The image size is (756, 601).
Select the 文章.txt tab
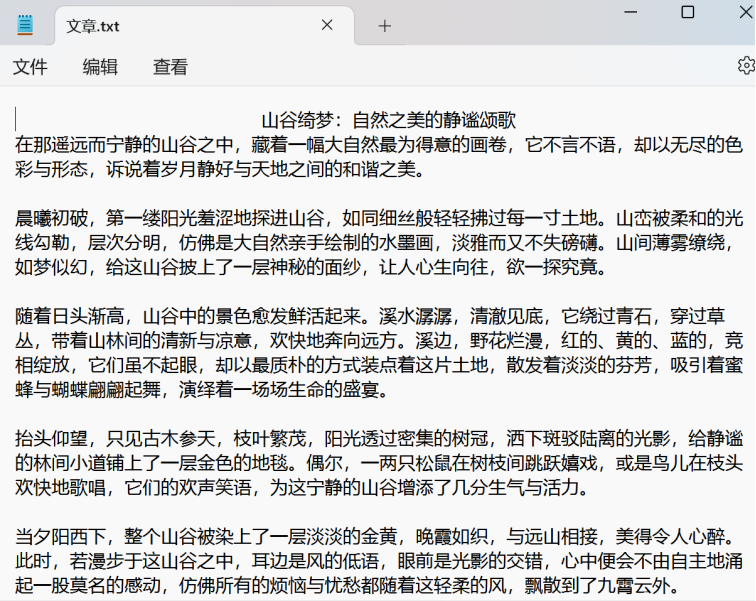tap(204, 26)
